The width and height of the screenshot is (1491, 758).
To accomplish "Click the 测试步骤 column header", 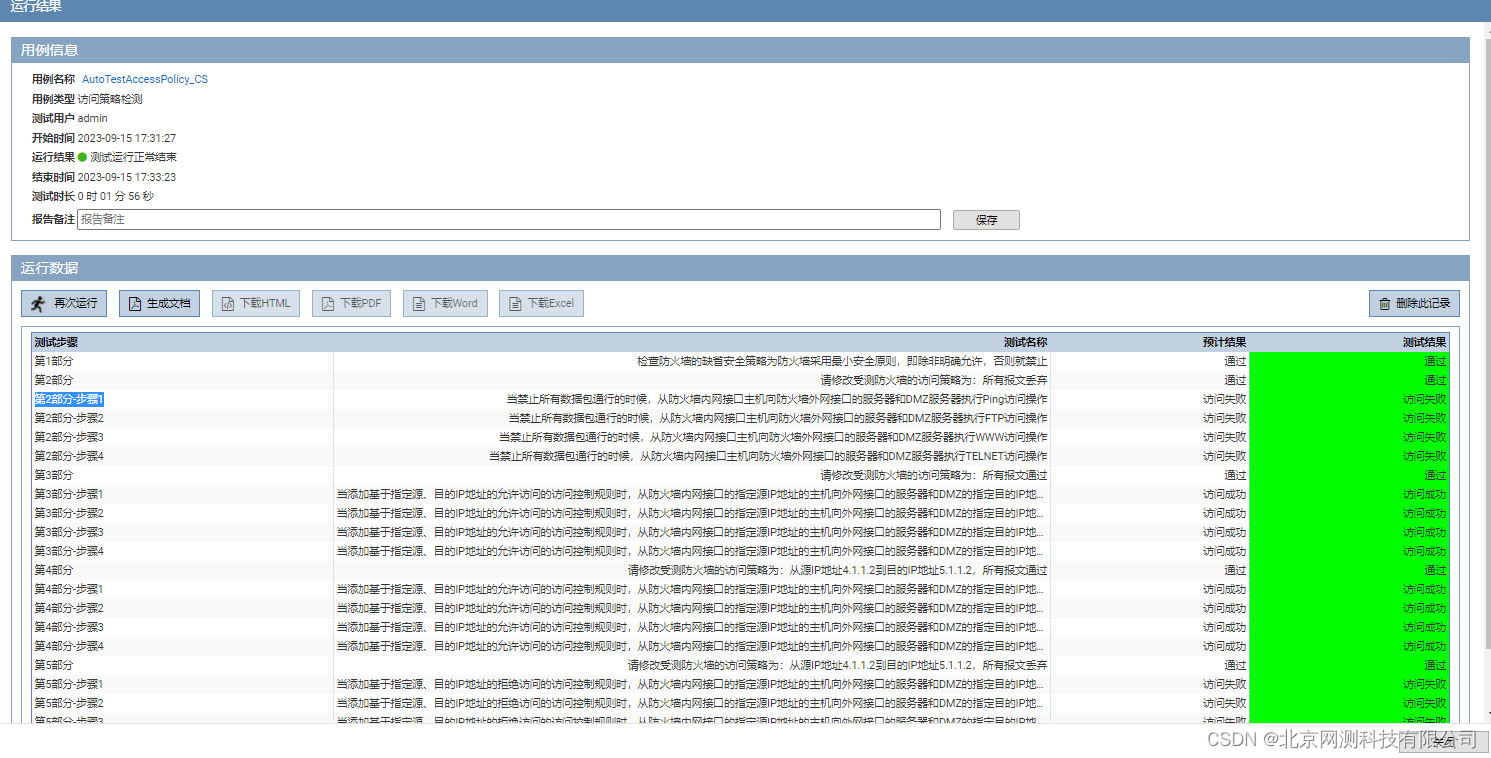I will tap(56, 342).
